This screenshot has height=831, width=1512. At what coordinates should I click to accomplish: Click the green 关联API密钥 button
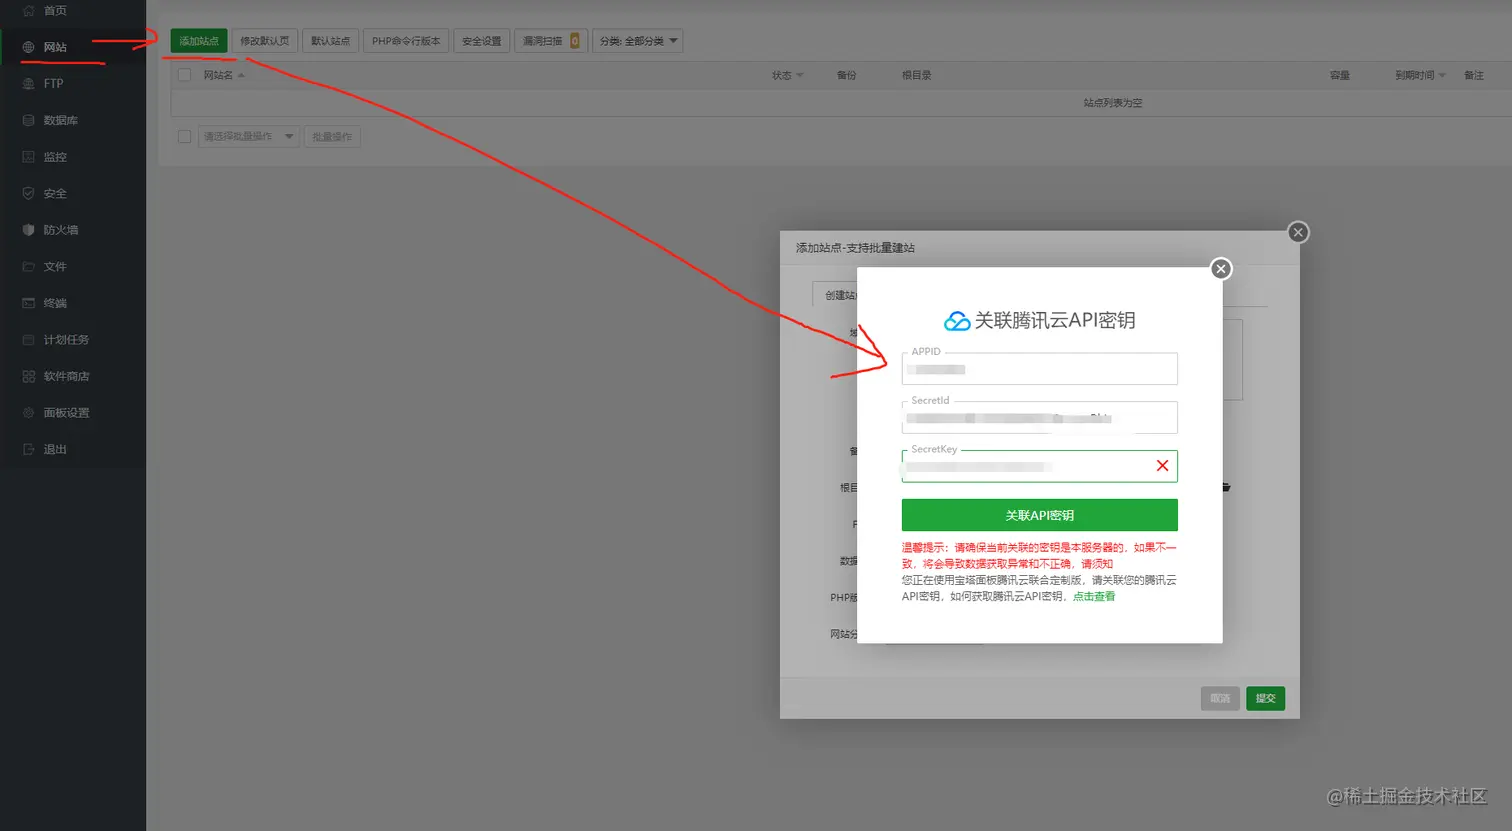click(1040, 515)
